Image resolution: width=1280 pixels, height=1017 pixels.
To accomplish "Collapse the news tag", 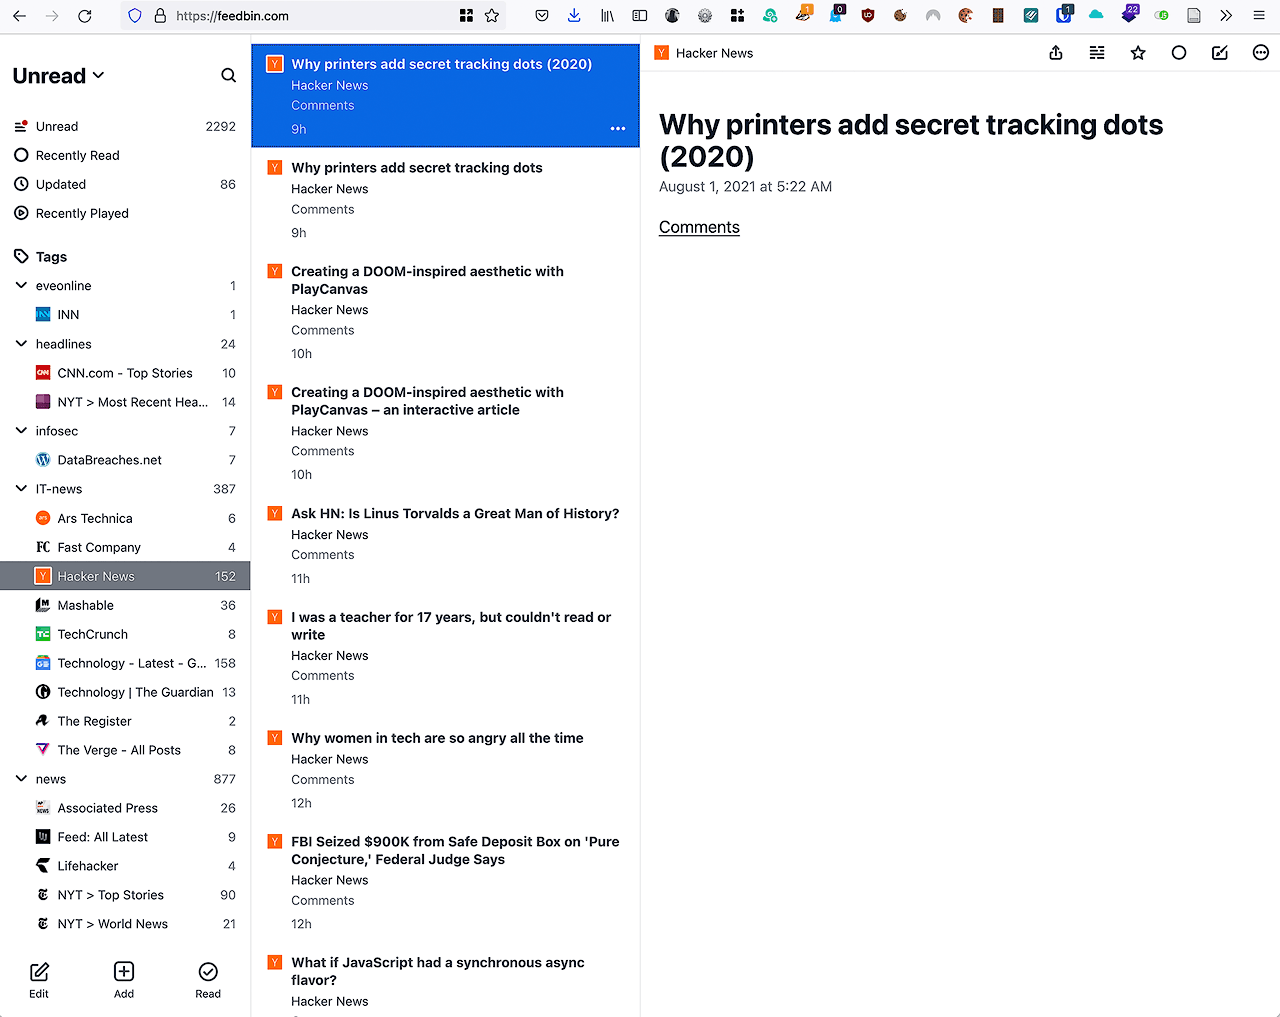I will [21, 779].
